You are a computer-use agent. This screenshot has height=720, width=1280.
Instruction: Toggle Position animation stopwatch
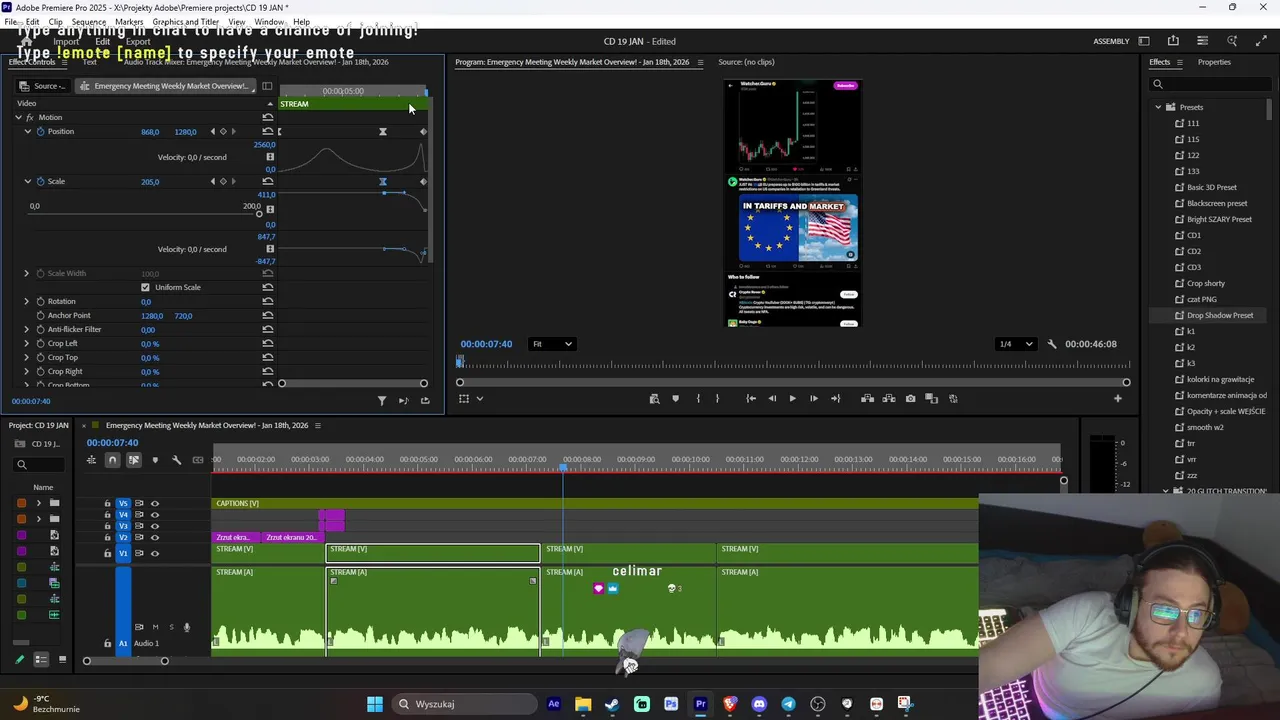pyautogui.click(x=40, y=132)
